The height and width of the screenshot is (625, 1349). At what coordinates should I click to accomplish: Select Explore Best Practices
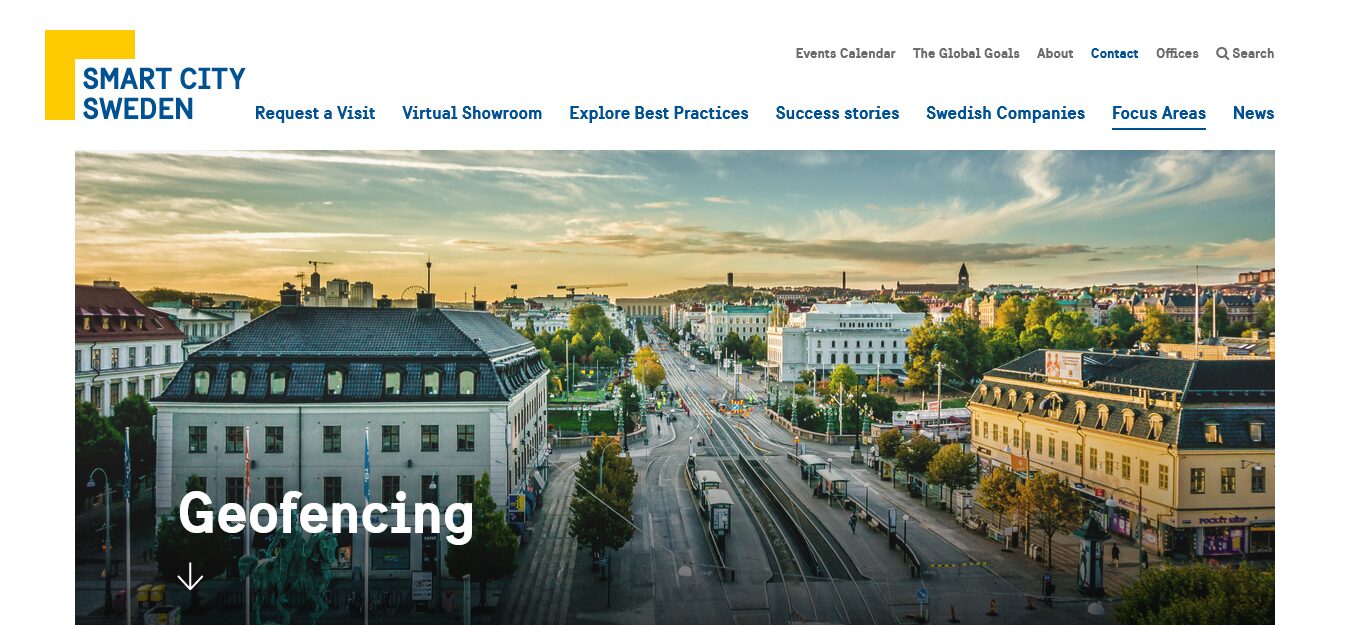(659, 113)
